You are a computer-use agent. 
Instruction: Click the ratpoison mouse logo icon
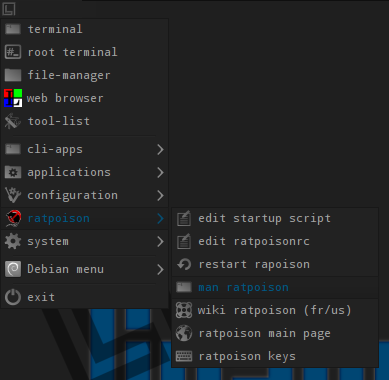(13, 219)
